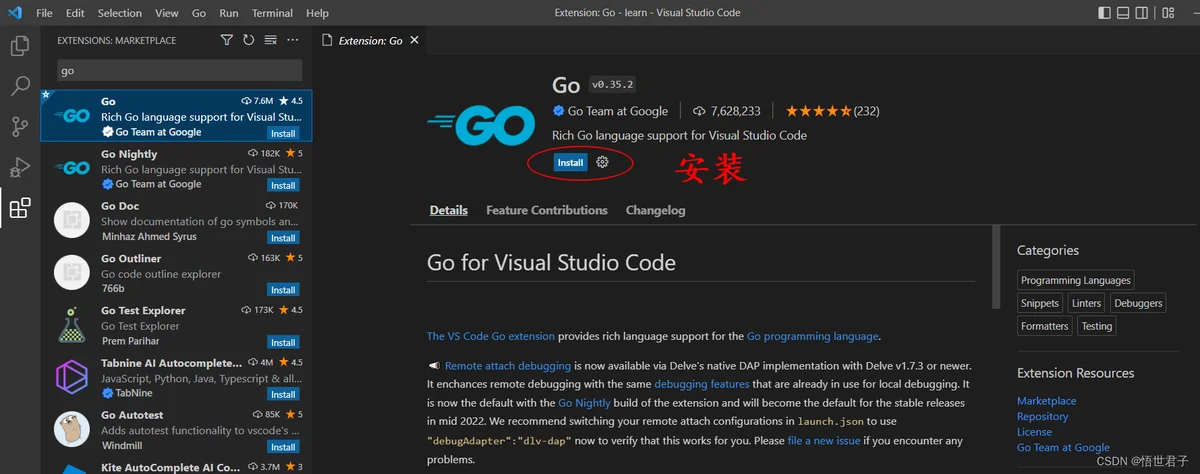Image resolution: width=1200 pixels, height=474 pixels.
Task: Click the five-star rating for Go
Action: click(x=818, y=111)
